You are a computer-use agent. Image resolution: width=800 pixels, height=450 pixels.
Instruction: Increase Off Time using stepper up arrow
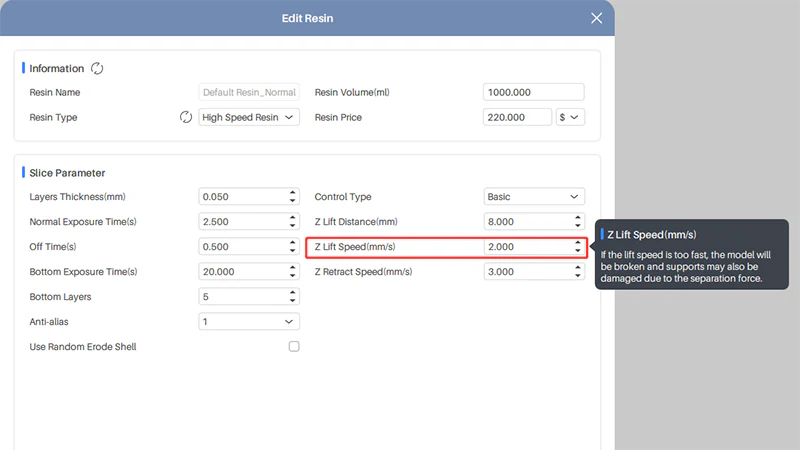[x=292, y=243]
